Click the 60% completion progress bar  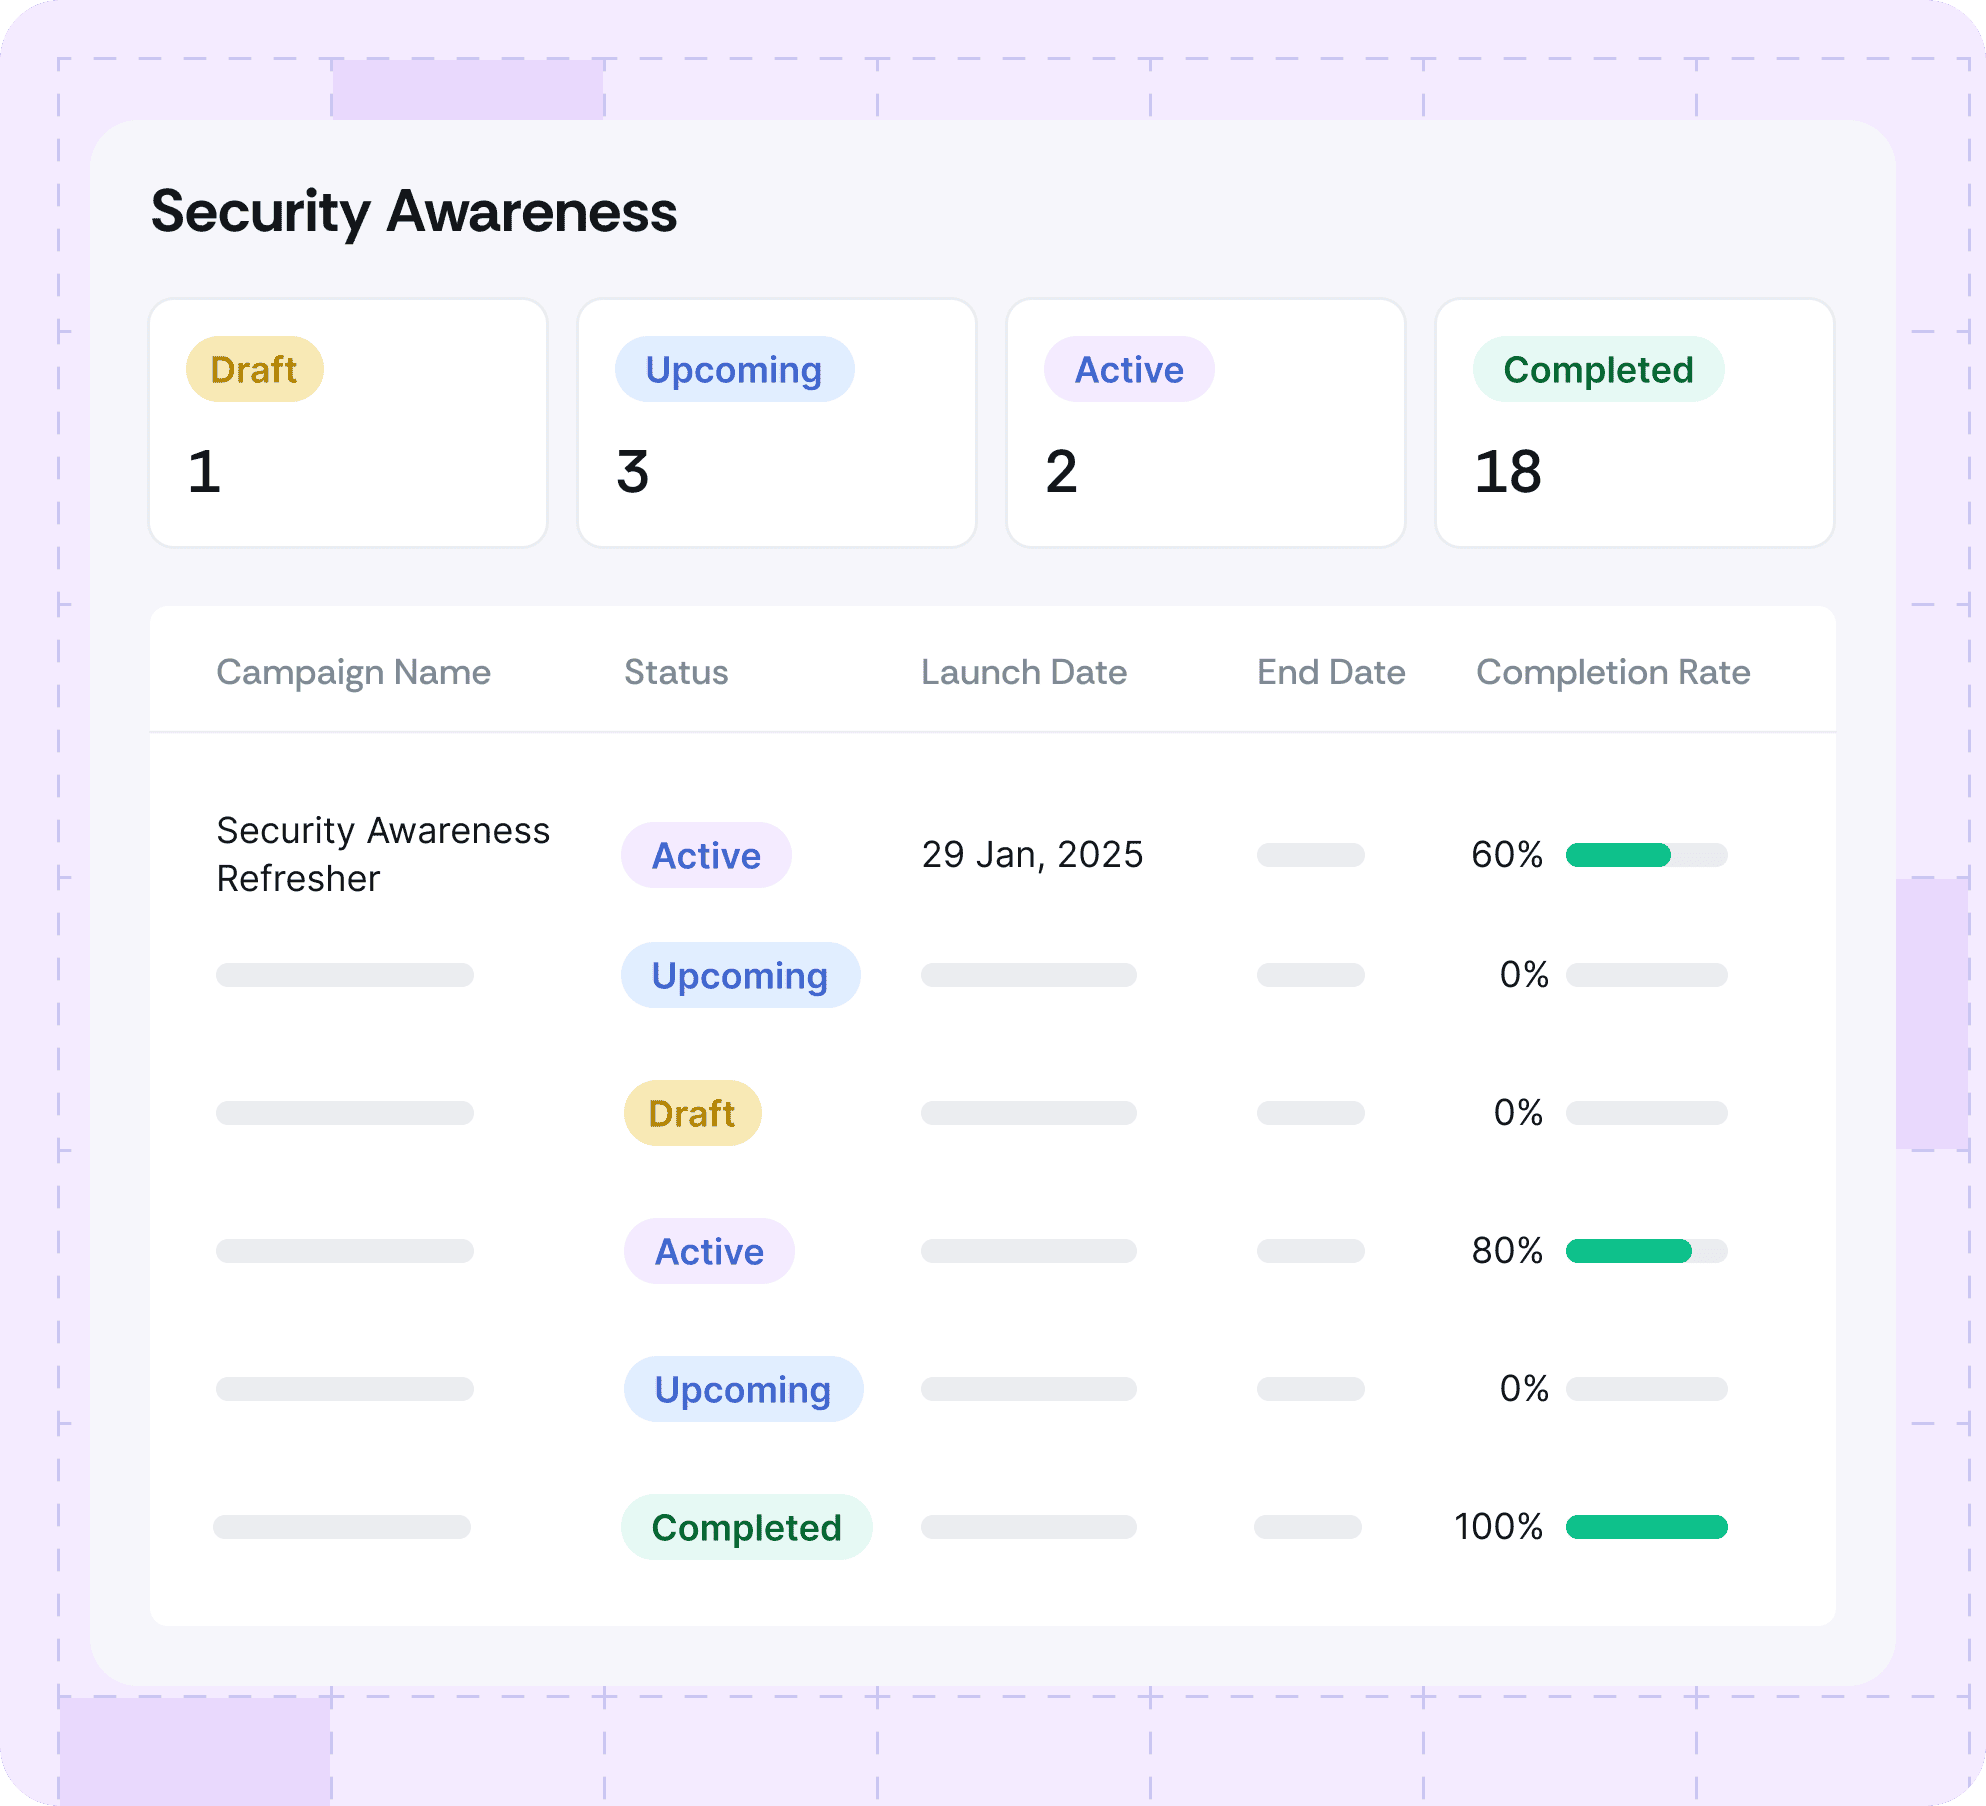pos(1646,855)
